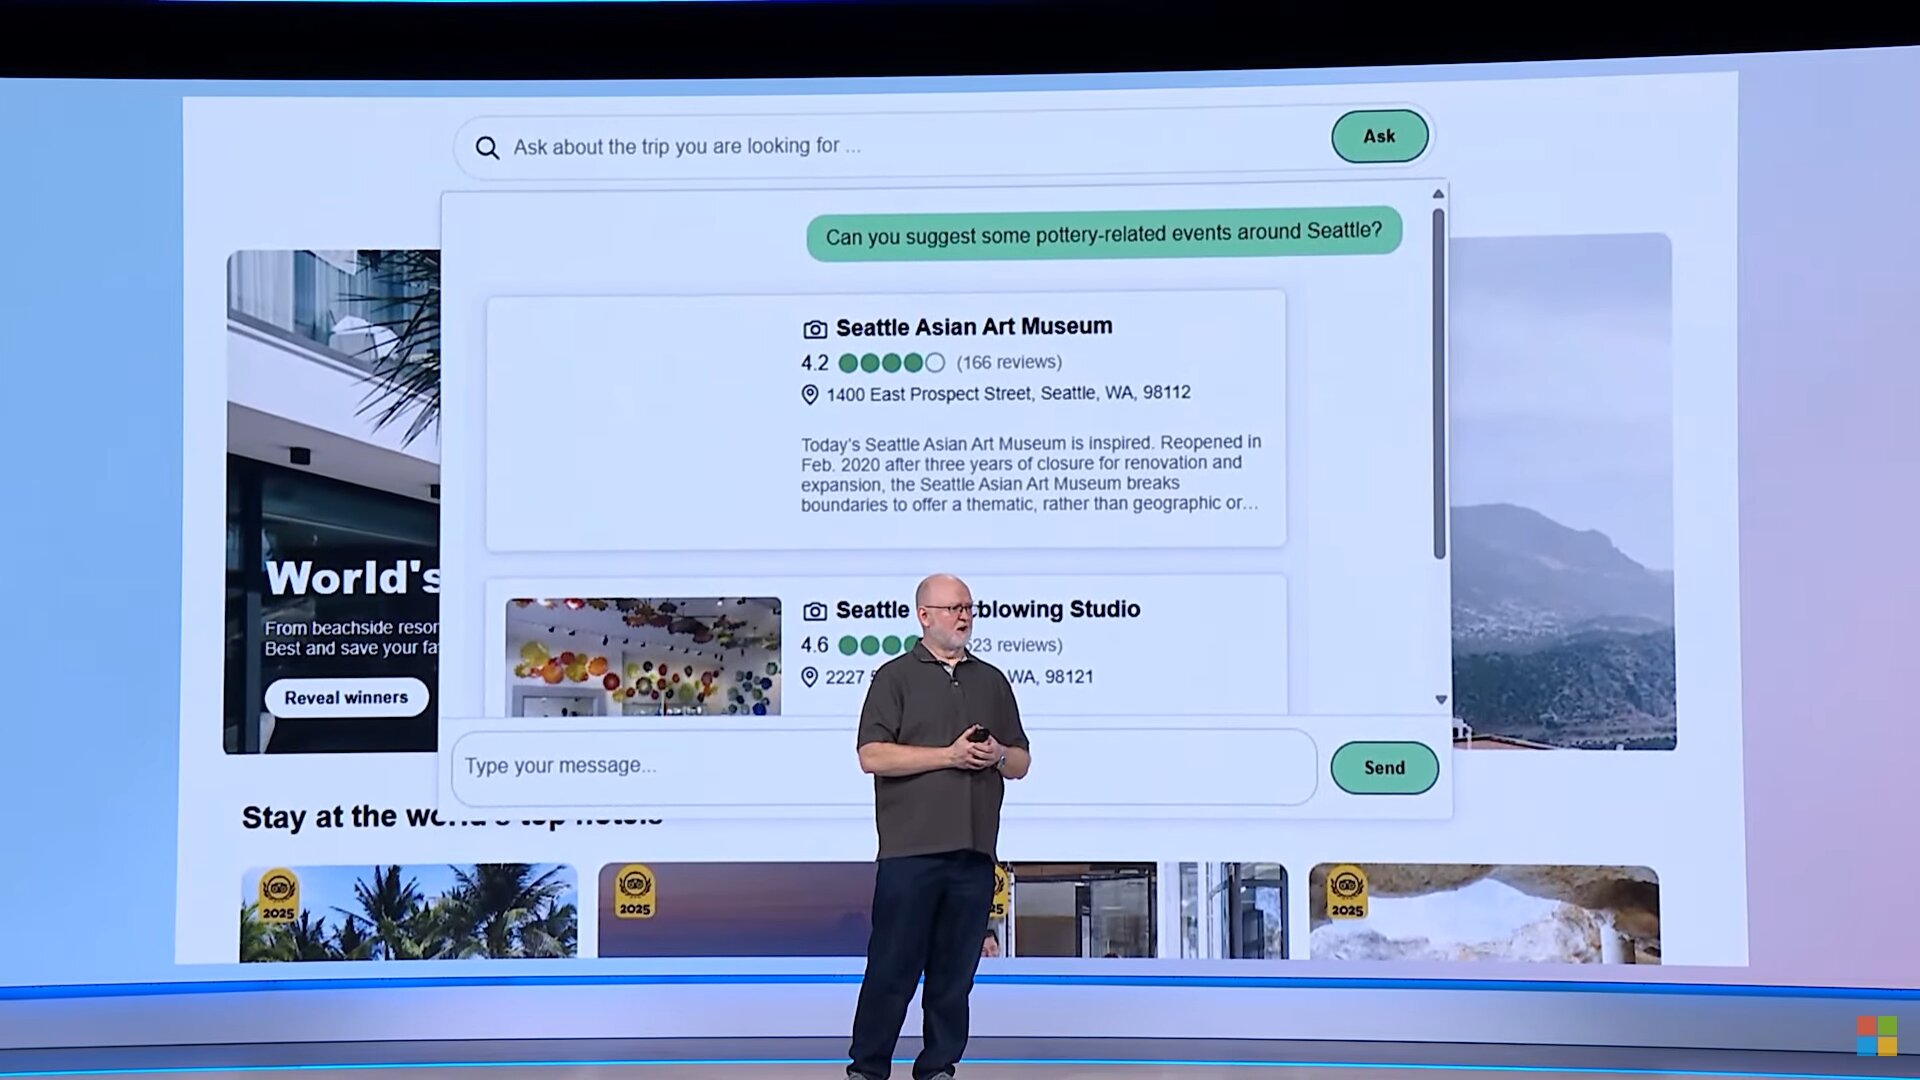Click the Send button
Screen dimensions: 1920x1080
point(1385,768)
